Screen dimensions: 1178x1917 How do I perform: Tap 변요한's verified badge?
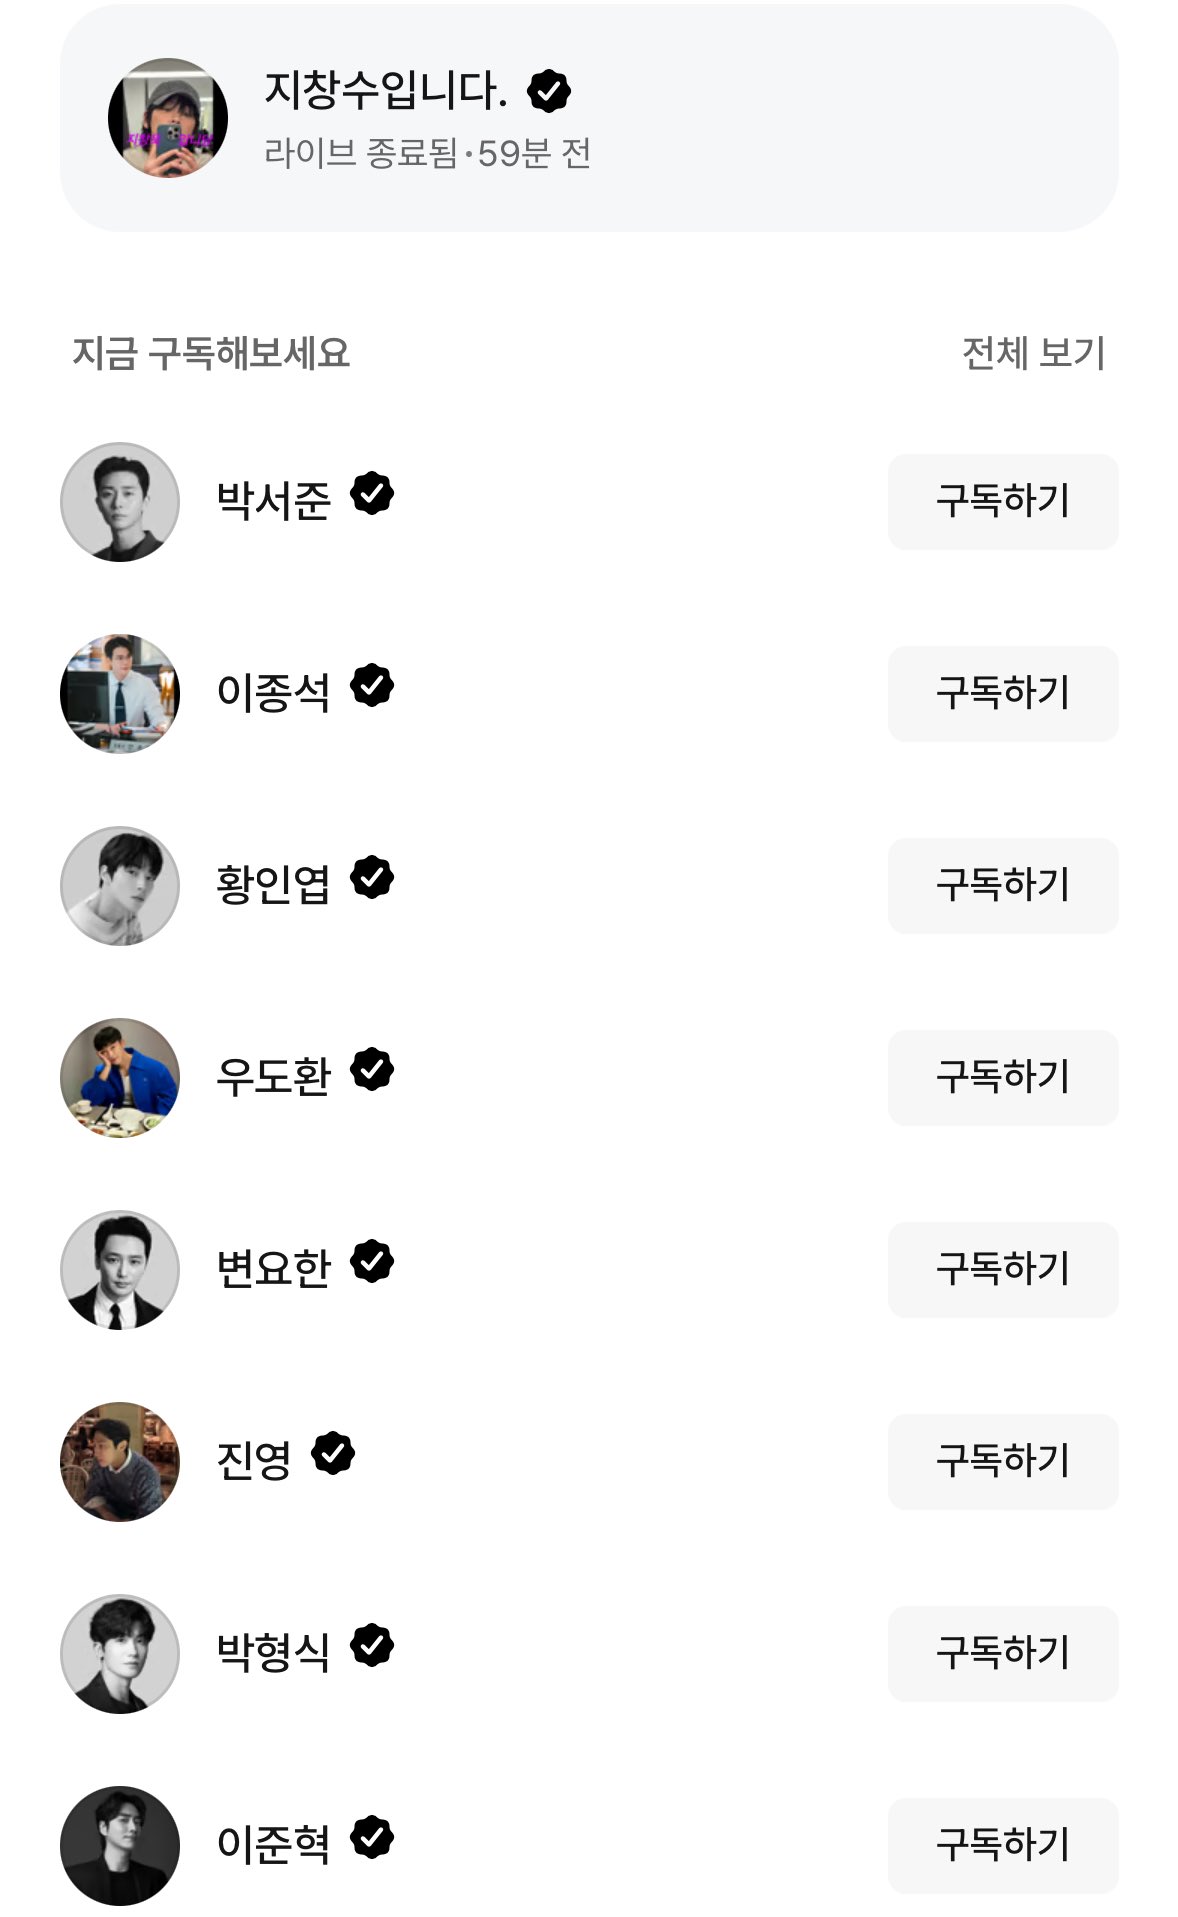tap(372, 1262)
